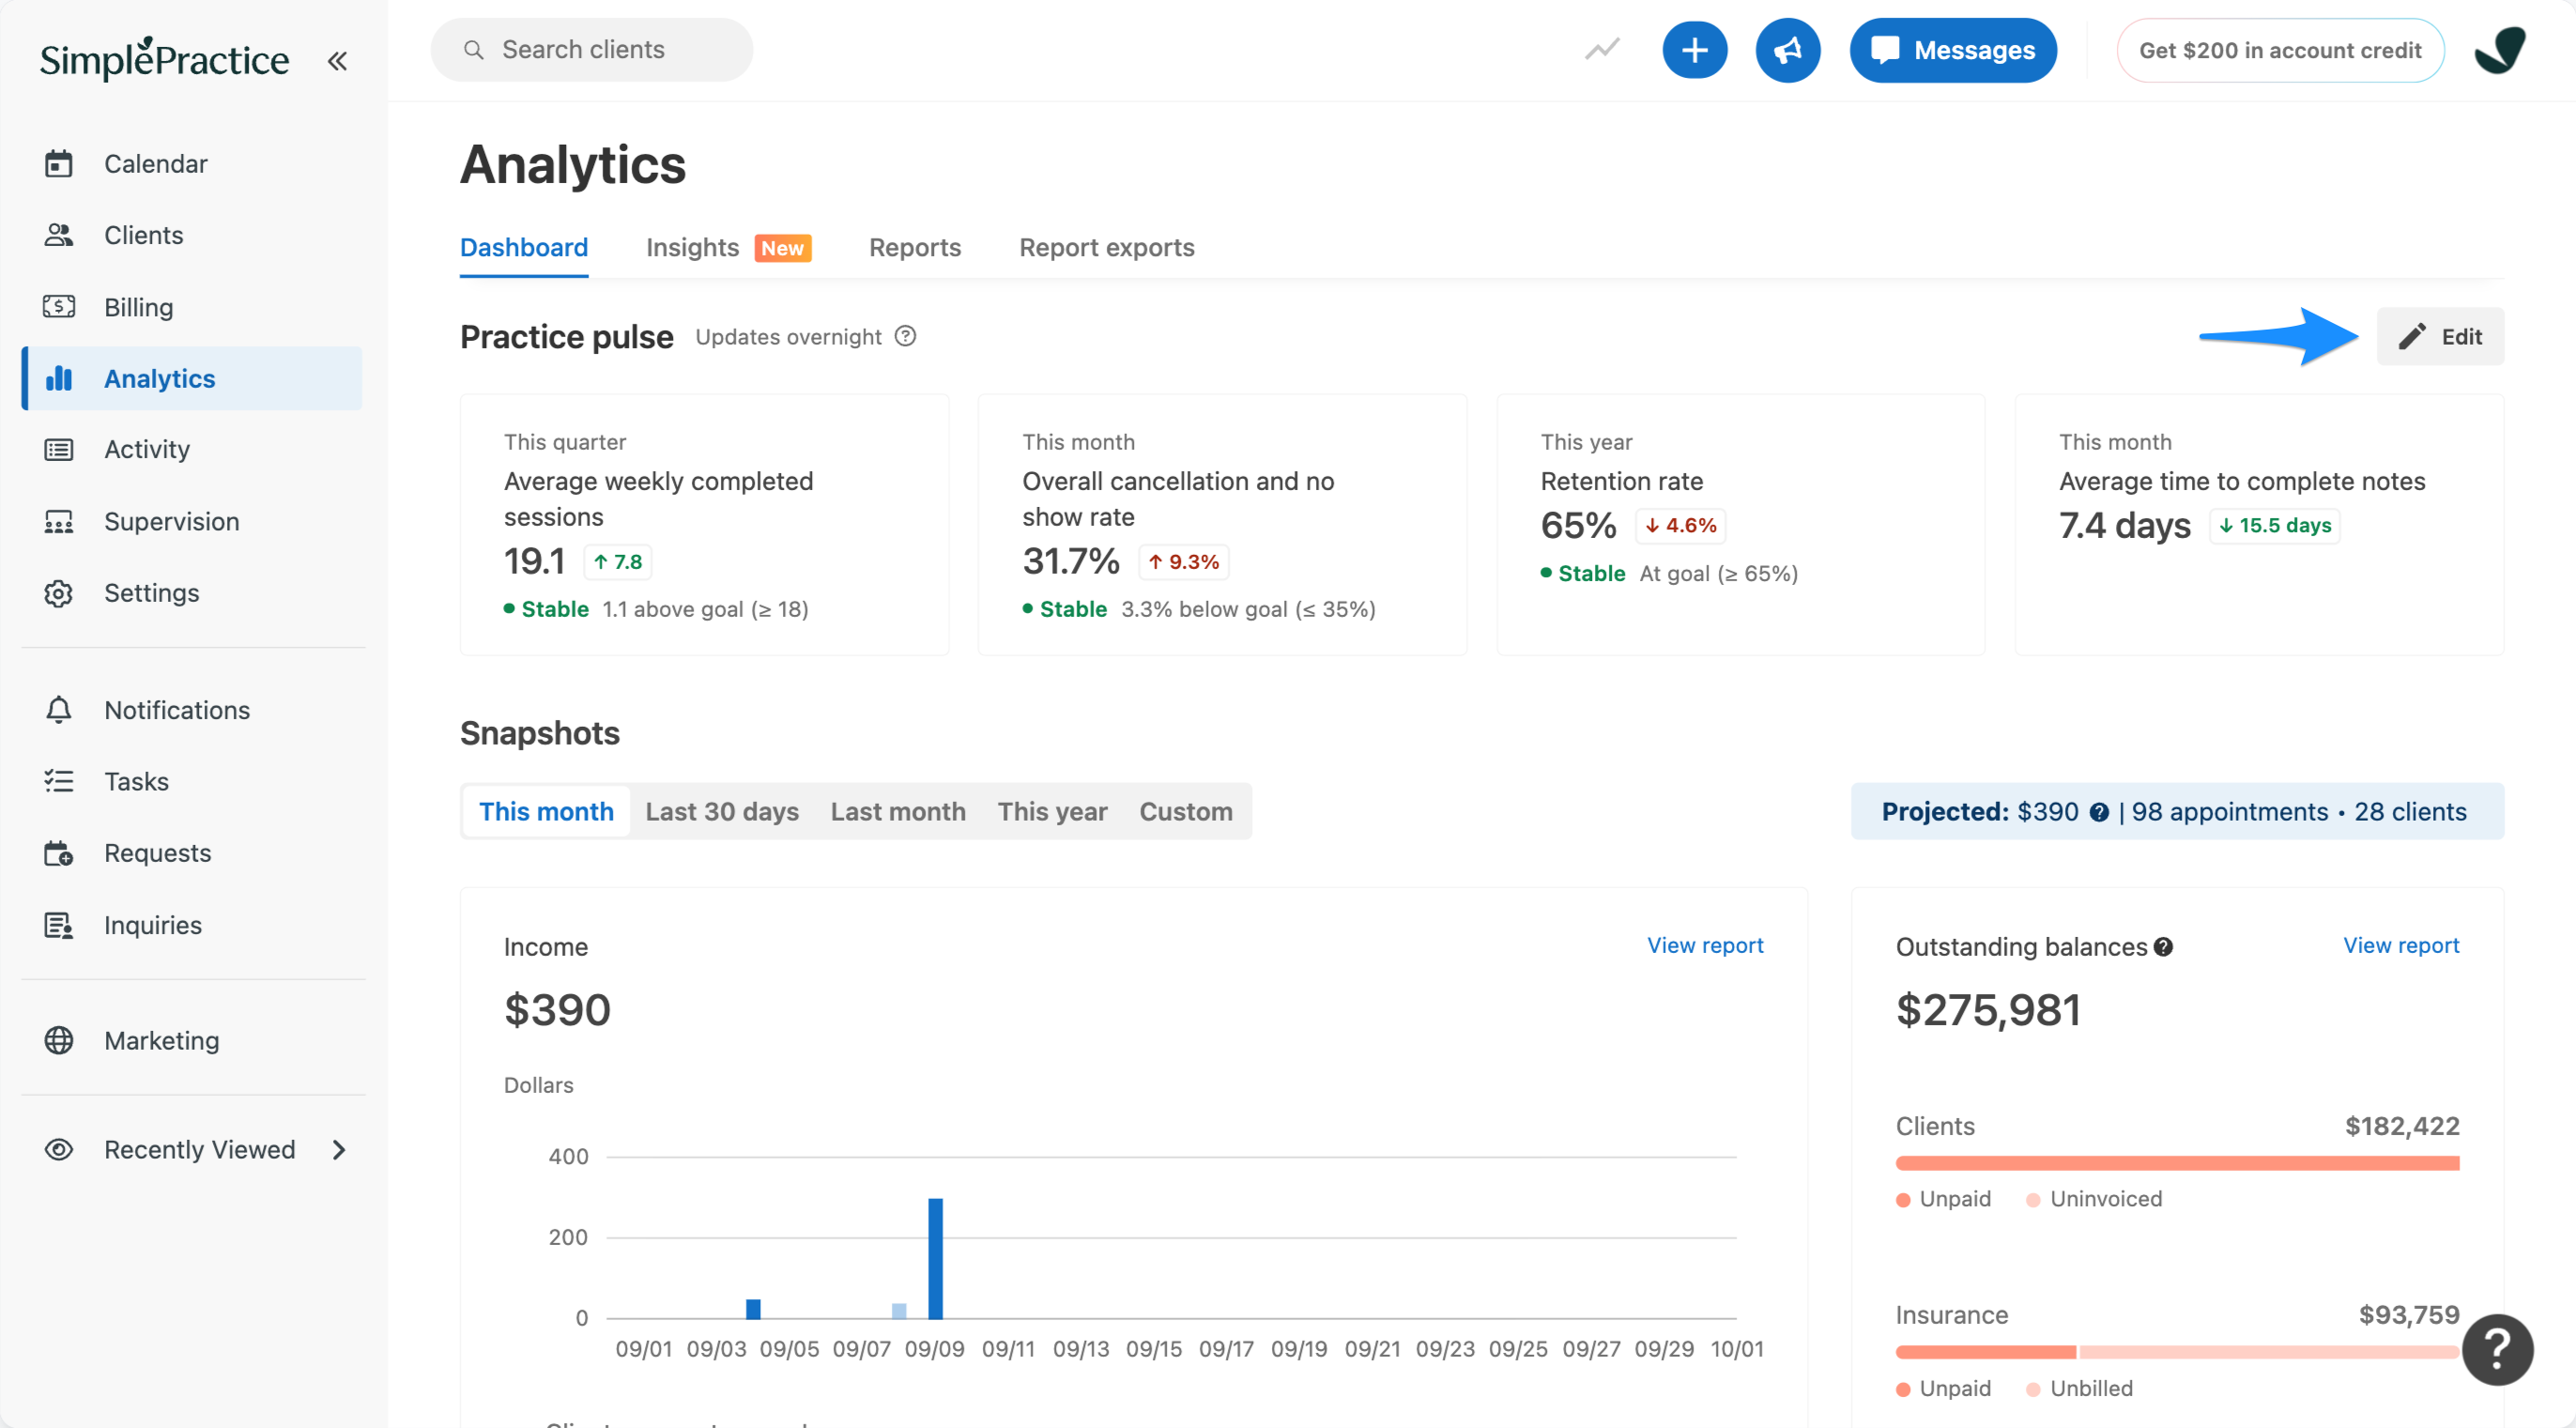Screen dimensions: 2576x1428
Task: Click the Clients outstanding balance bar
Action: click(2177, 1163)
